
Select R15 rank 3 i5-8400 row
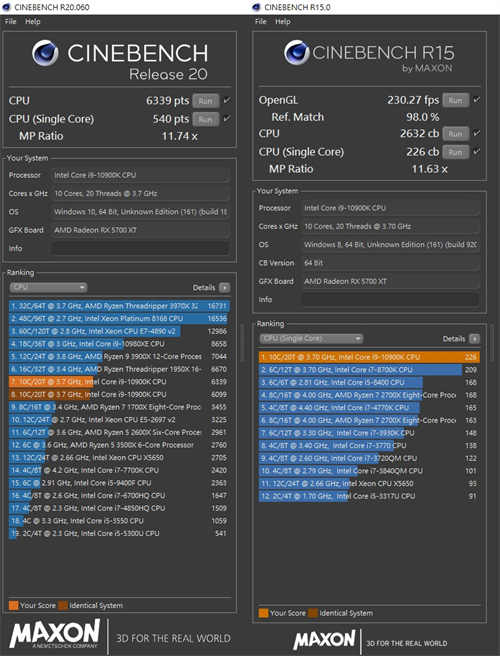(369, 382)
